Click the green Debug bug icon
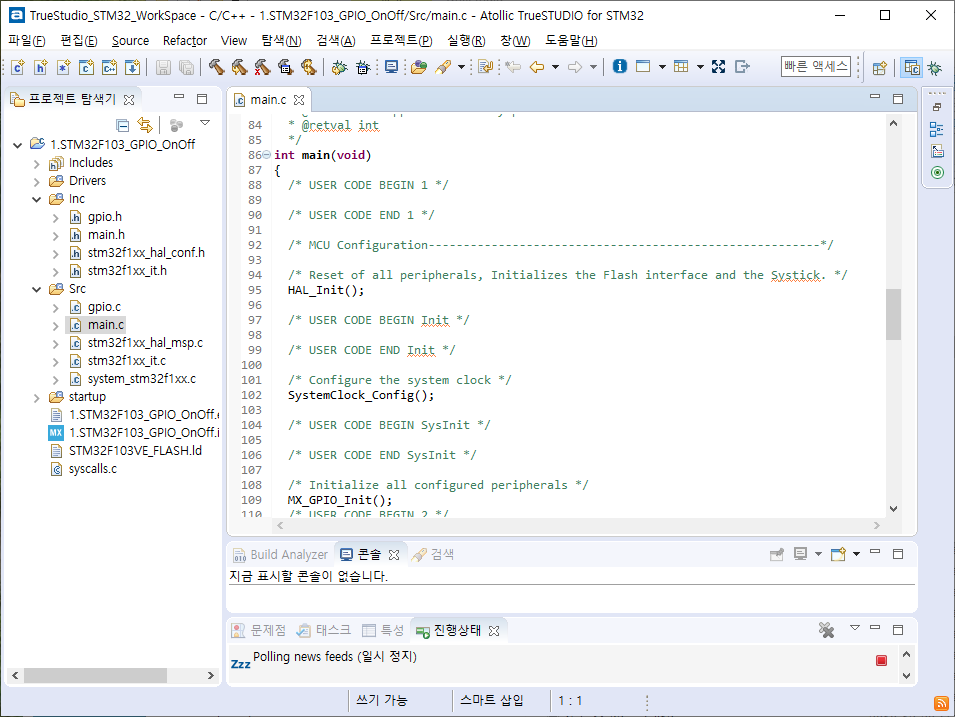 [x=339, y=67]
